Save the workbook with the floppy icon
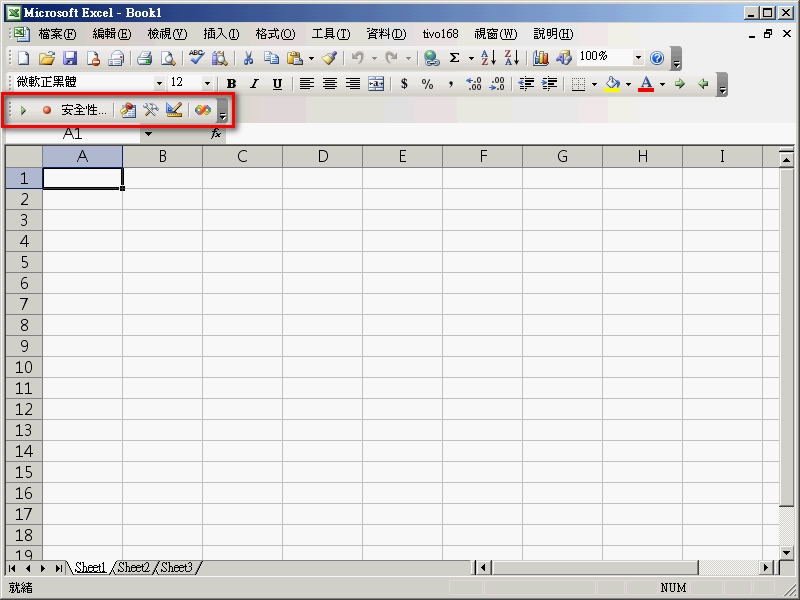Image resolution: width=800 pixels, height=600 pixels. click(69, 58)
